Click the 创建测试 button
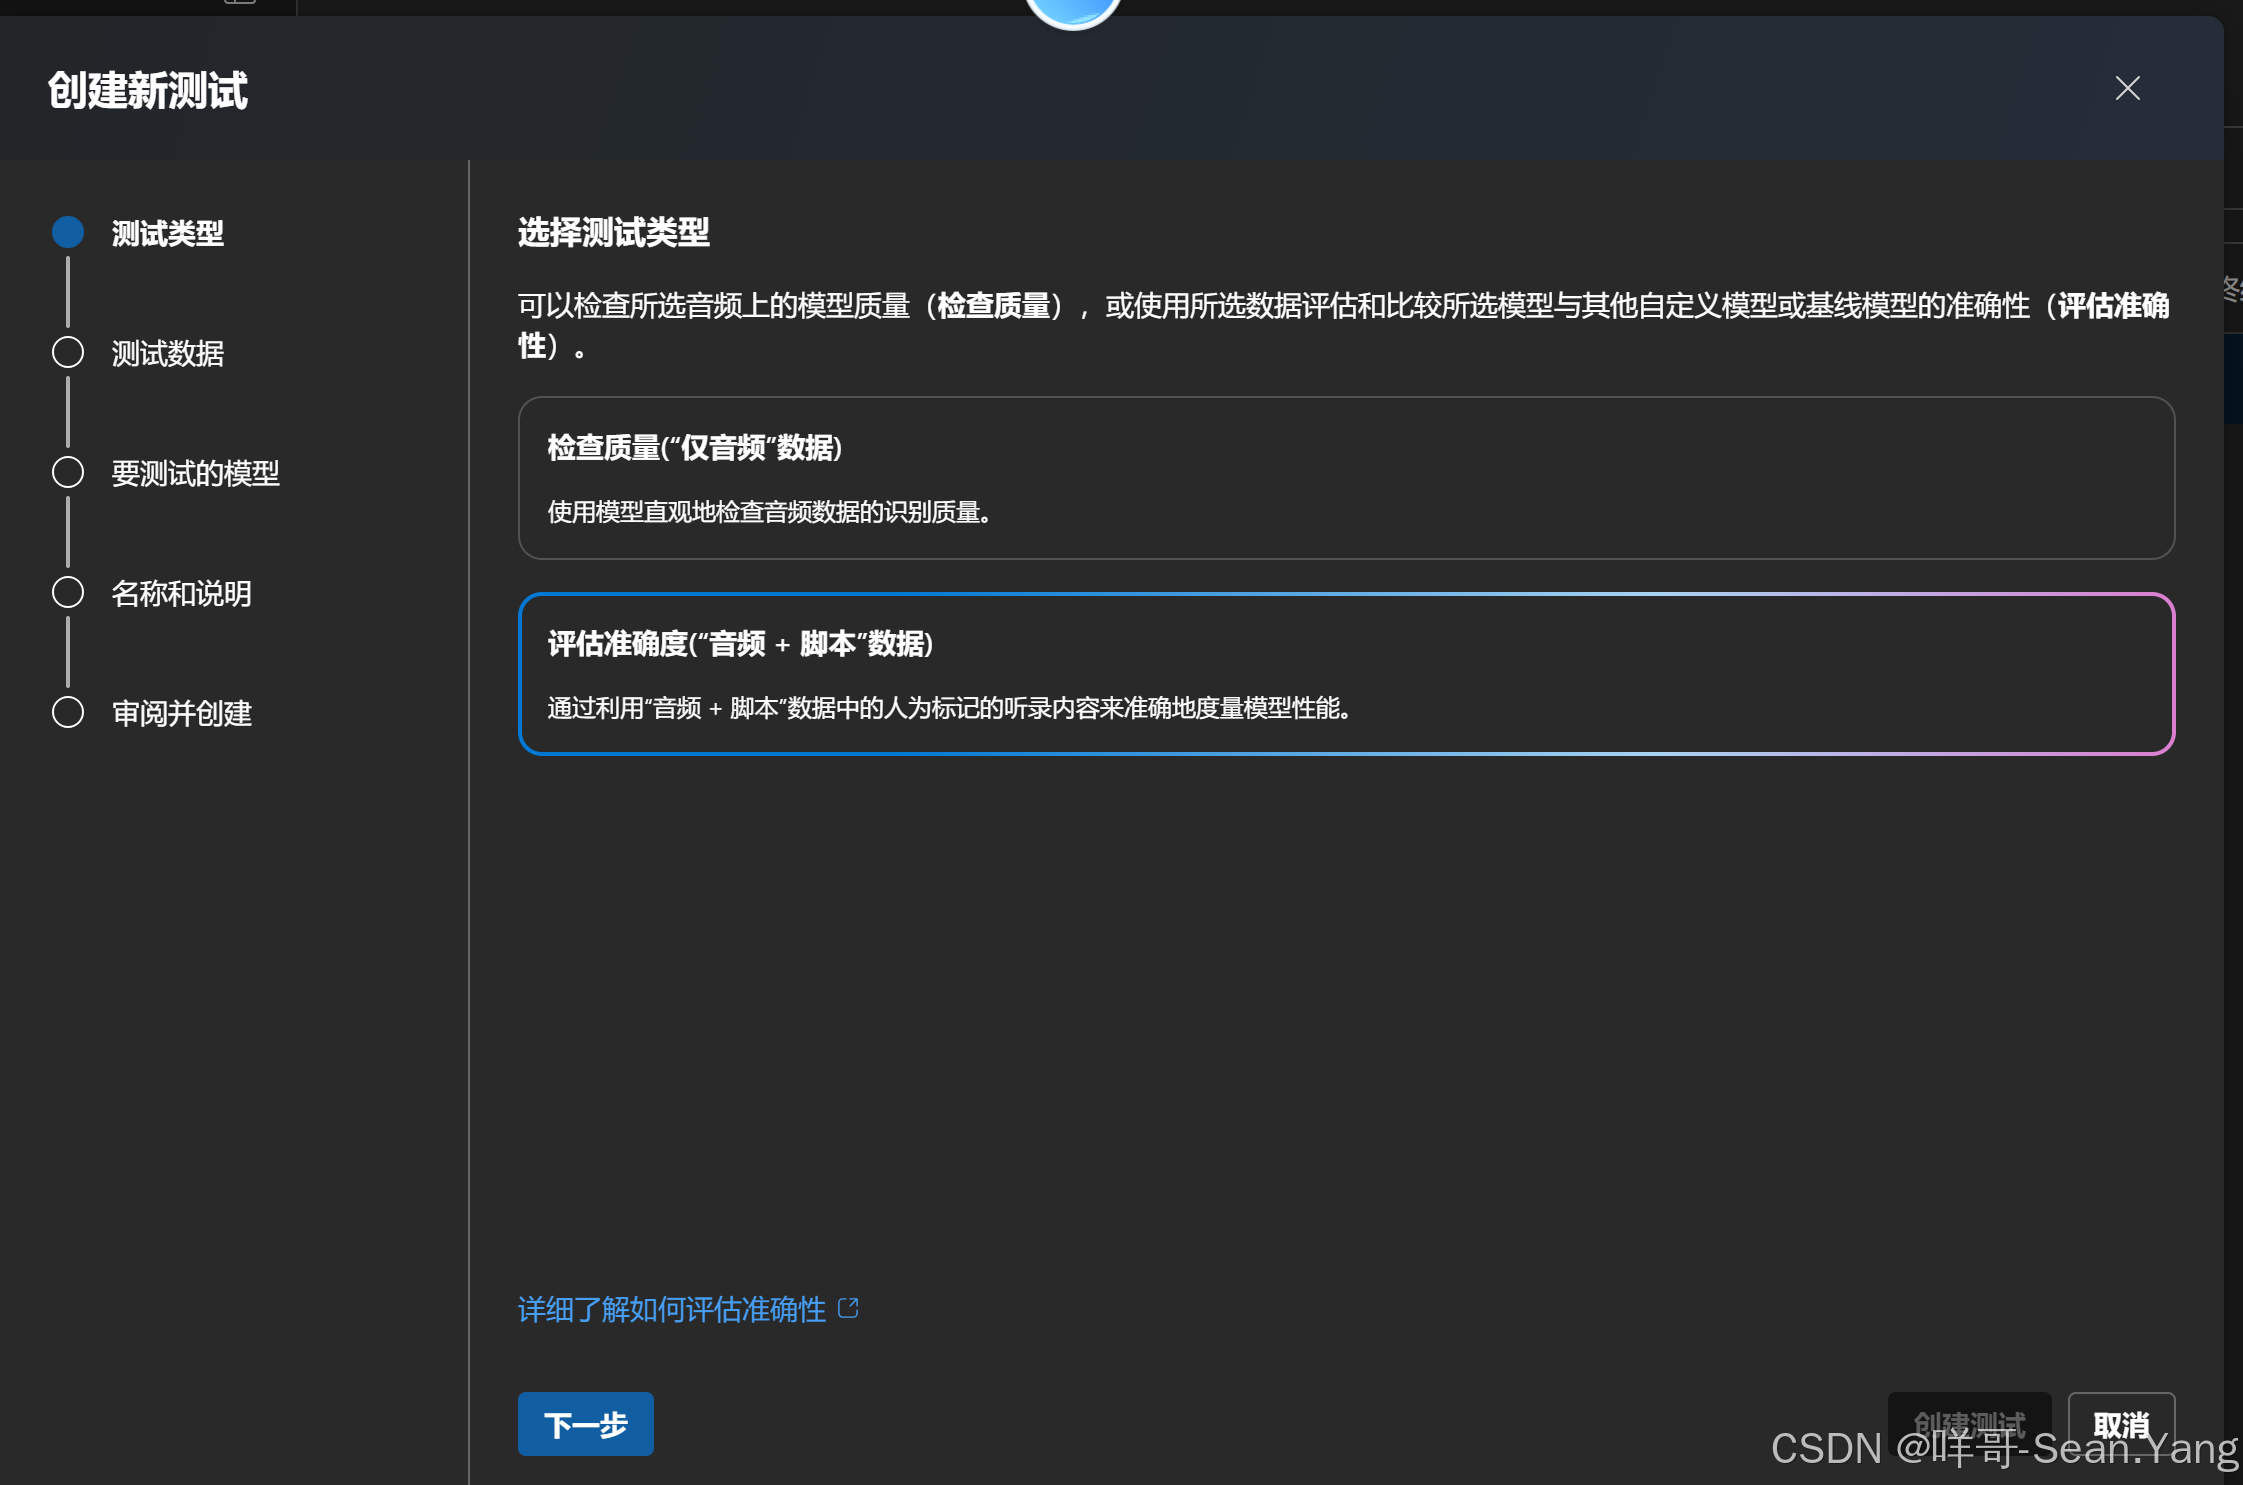 (1969, 1424)
